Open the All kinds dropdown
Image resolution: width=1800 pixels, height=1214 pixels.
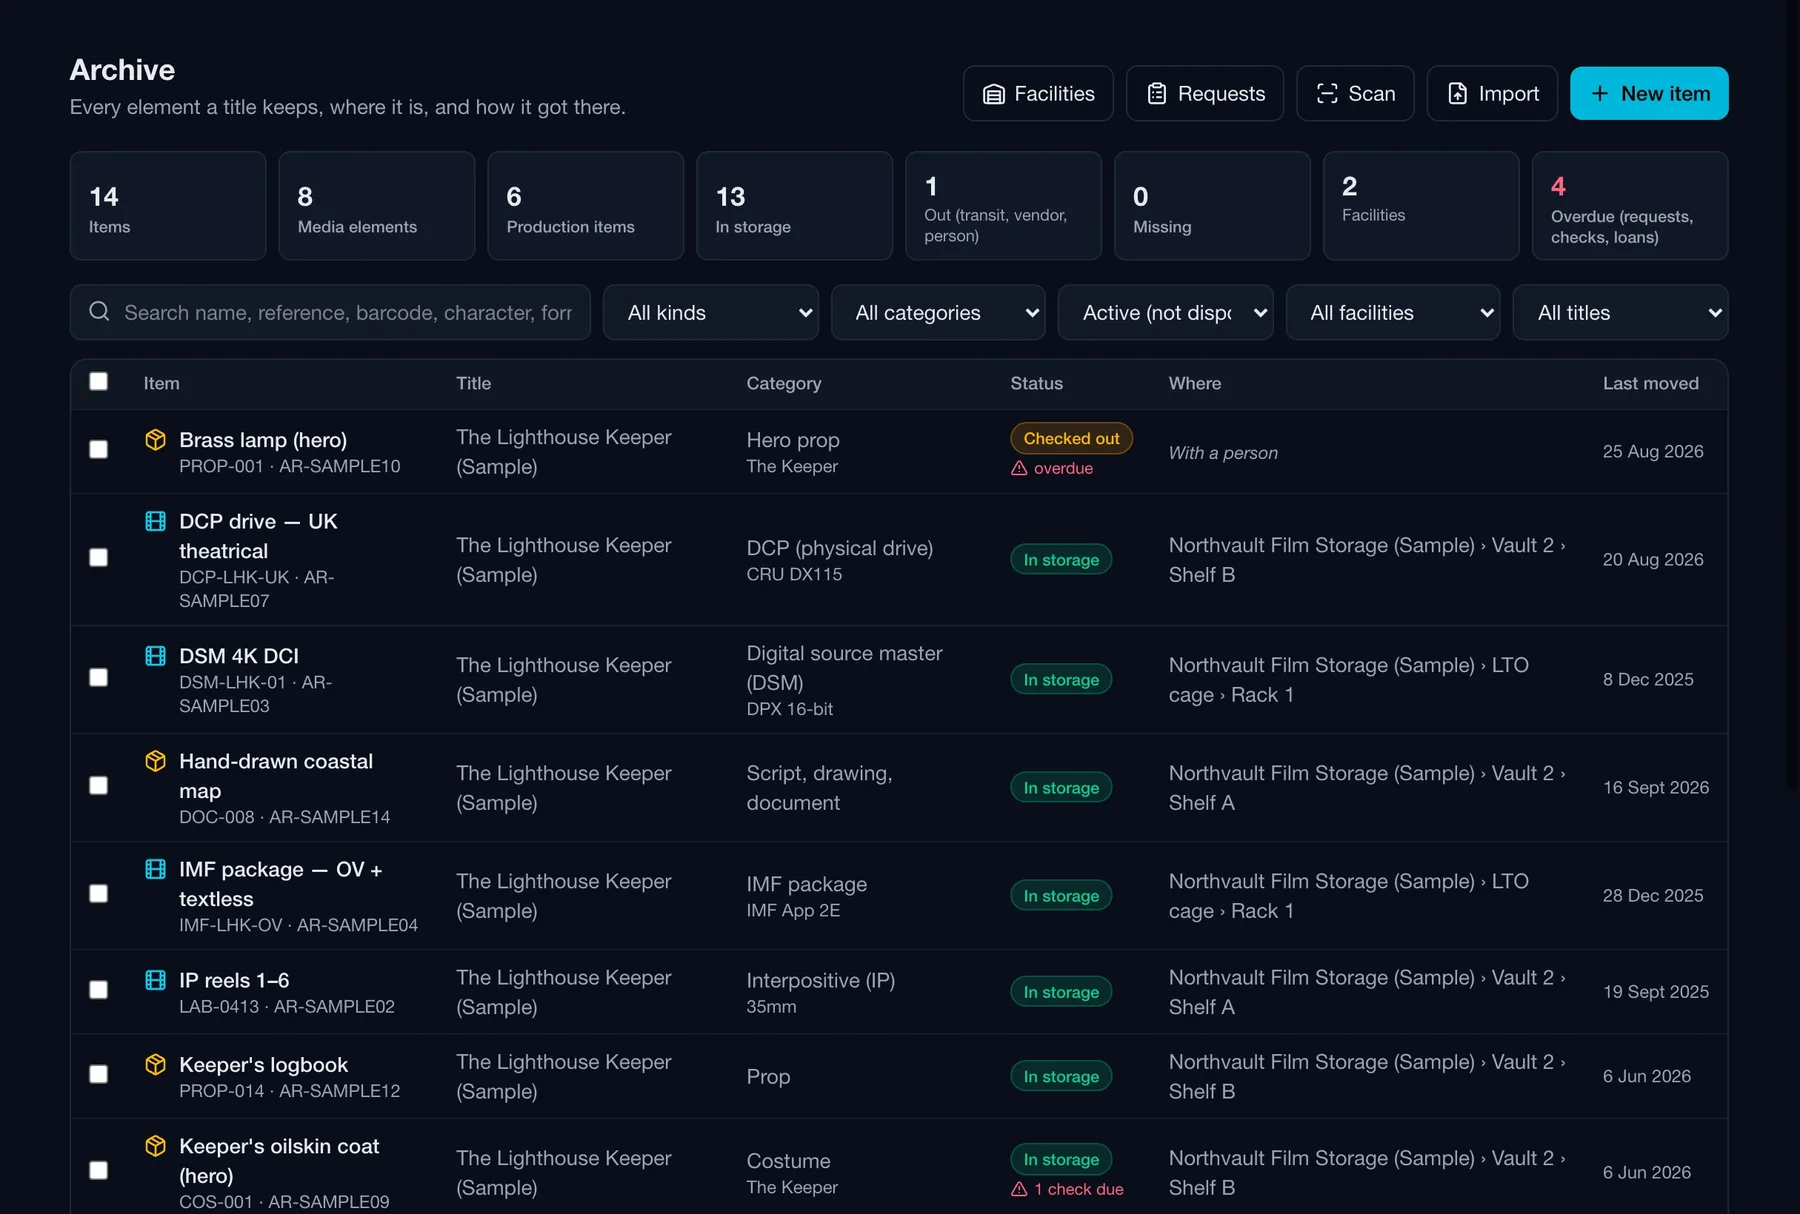pyautogui.click(x=711, y=313)
